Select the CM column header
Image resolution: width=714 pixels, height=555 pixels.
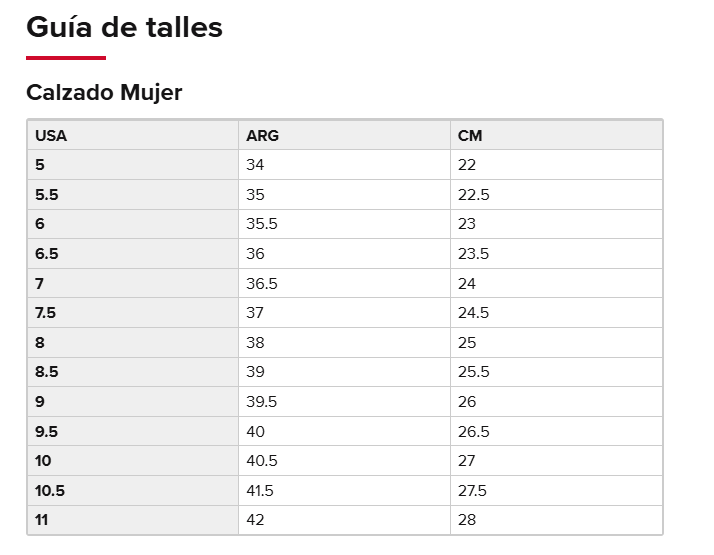click(x=556, y=135)
